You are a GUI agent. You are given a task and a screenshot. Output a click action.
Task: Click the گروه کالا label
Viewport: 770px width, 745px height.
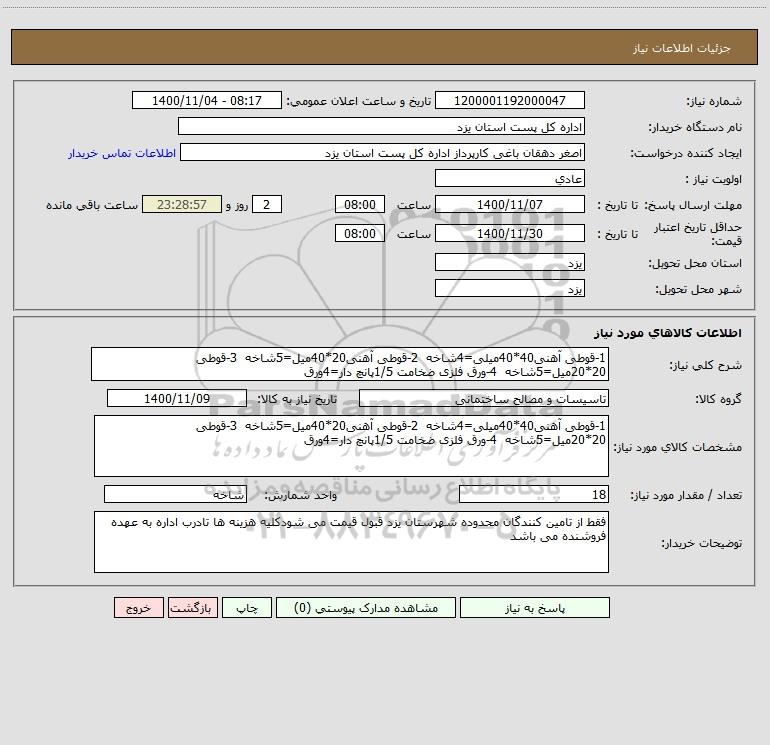click(718, 399)
